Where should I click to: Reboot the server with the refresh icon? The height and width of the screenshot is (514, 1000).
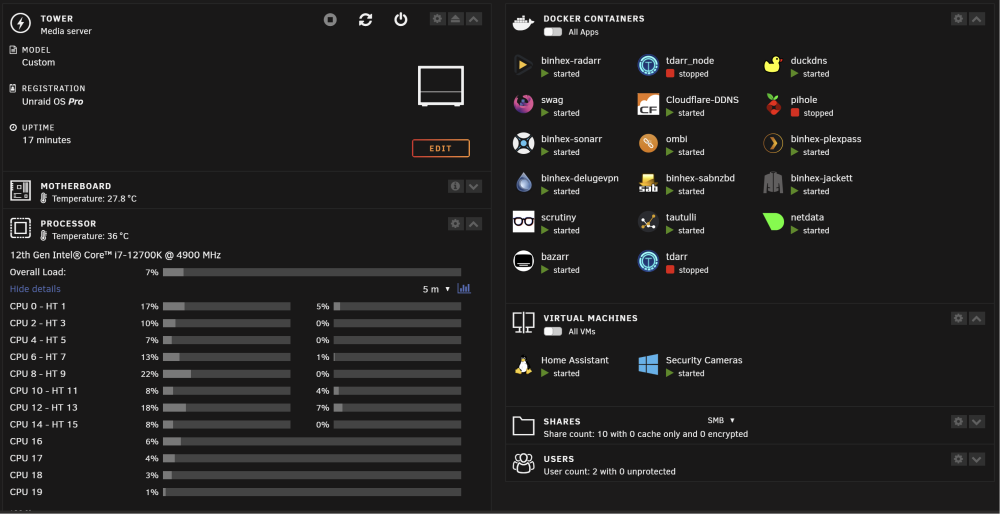[x=365, y=20]
